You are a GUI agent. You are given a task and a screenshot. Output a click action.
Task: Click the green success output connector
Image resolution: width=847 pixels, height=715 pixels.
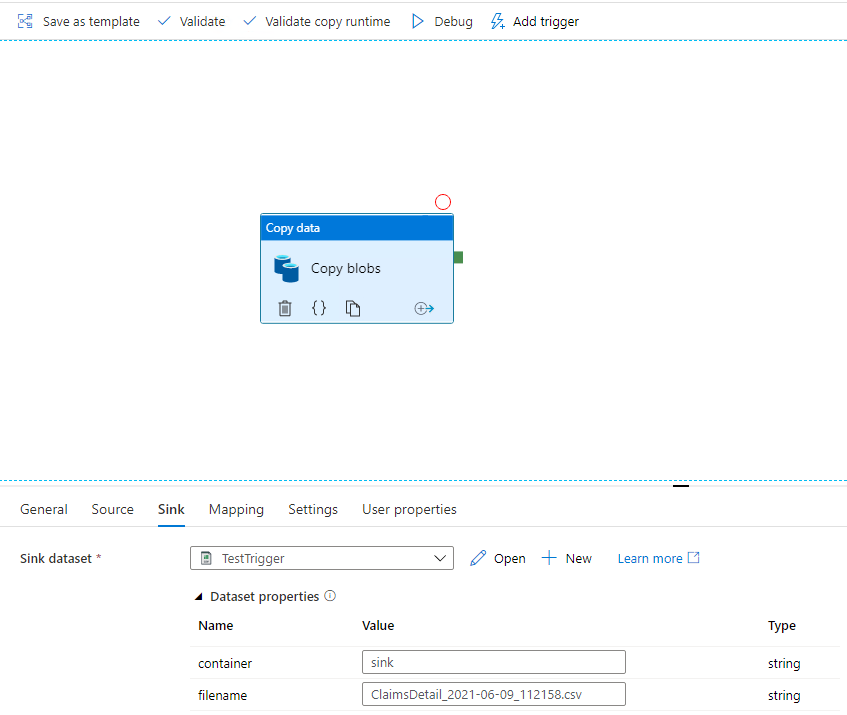click(458, 257)
